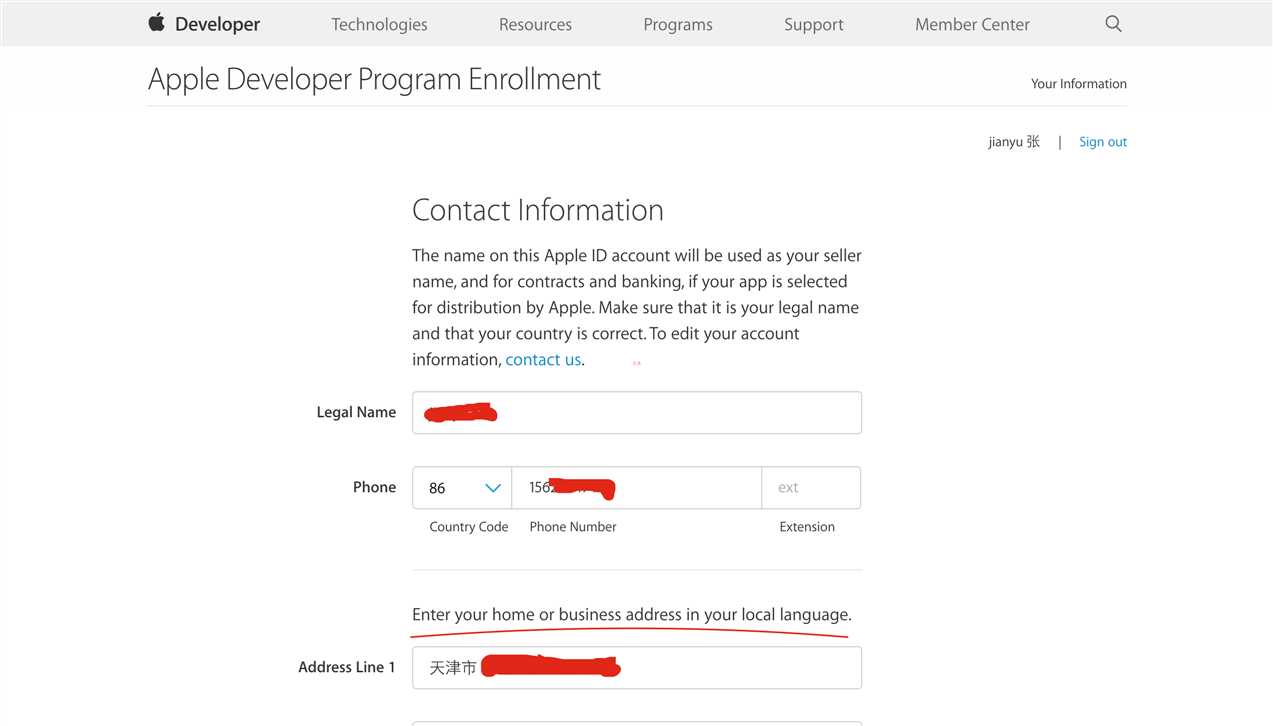Expand the Country Code dropdown
This screenshot has height=726, width=1273.
pos(462,488)
